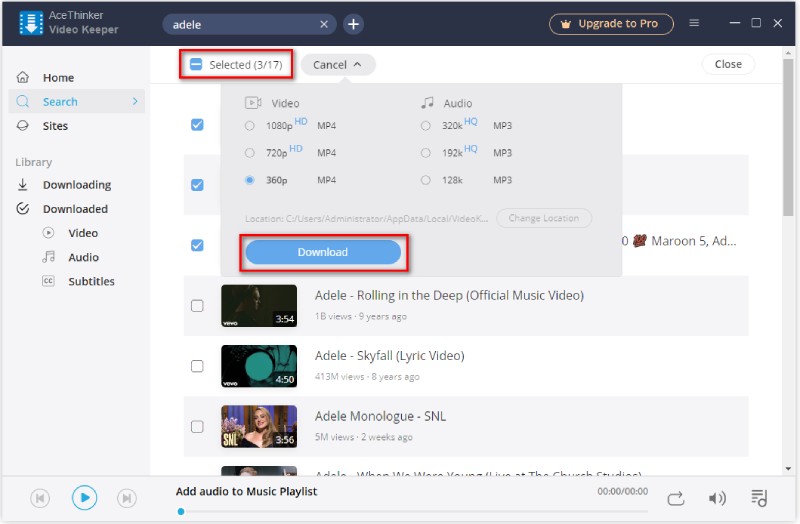Open the Rolling in the Deep thumbnail
Screen dimensions: 800x524
(x=259, y=306)
